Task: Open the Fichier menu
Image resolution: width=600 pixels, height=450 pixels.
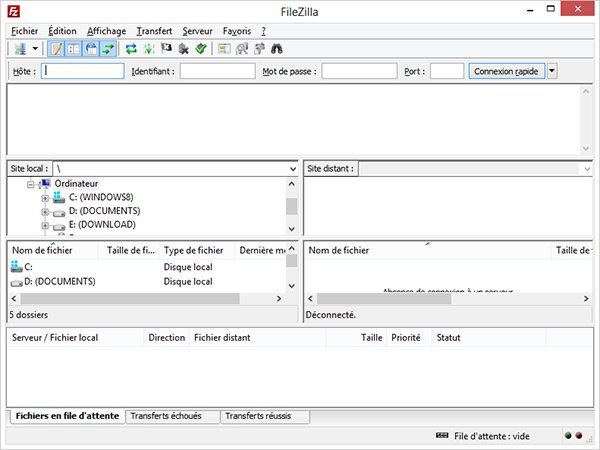Action: tap(24, 31)
